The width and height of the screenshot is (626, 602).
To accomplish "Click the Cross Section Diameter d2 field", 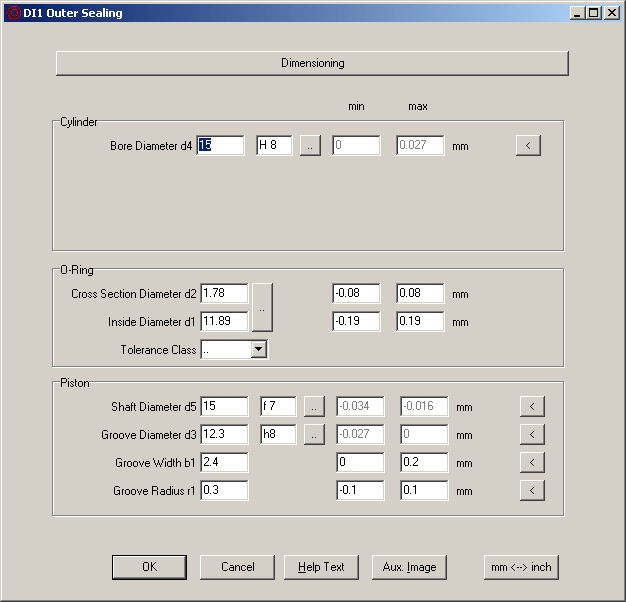I will coord(224,294).
